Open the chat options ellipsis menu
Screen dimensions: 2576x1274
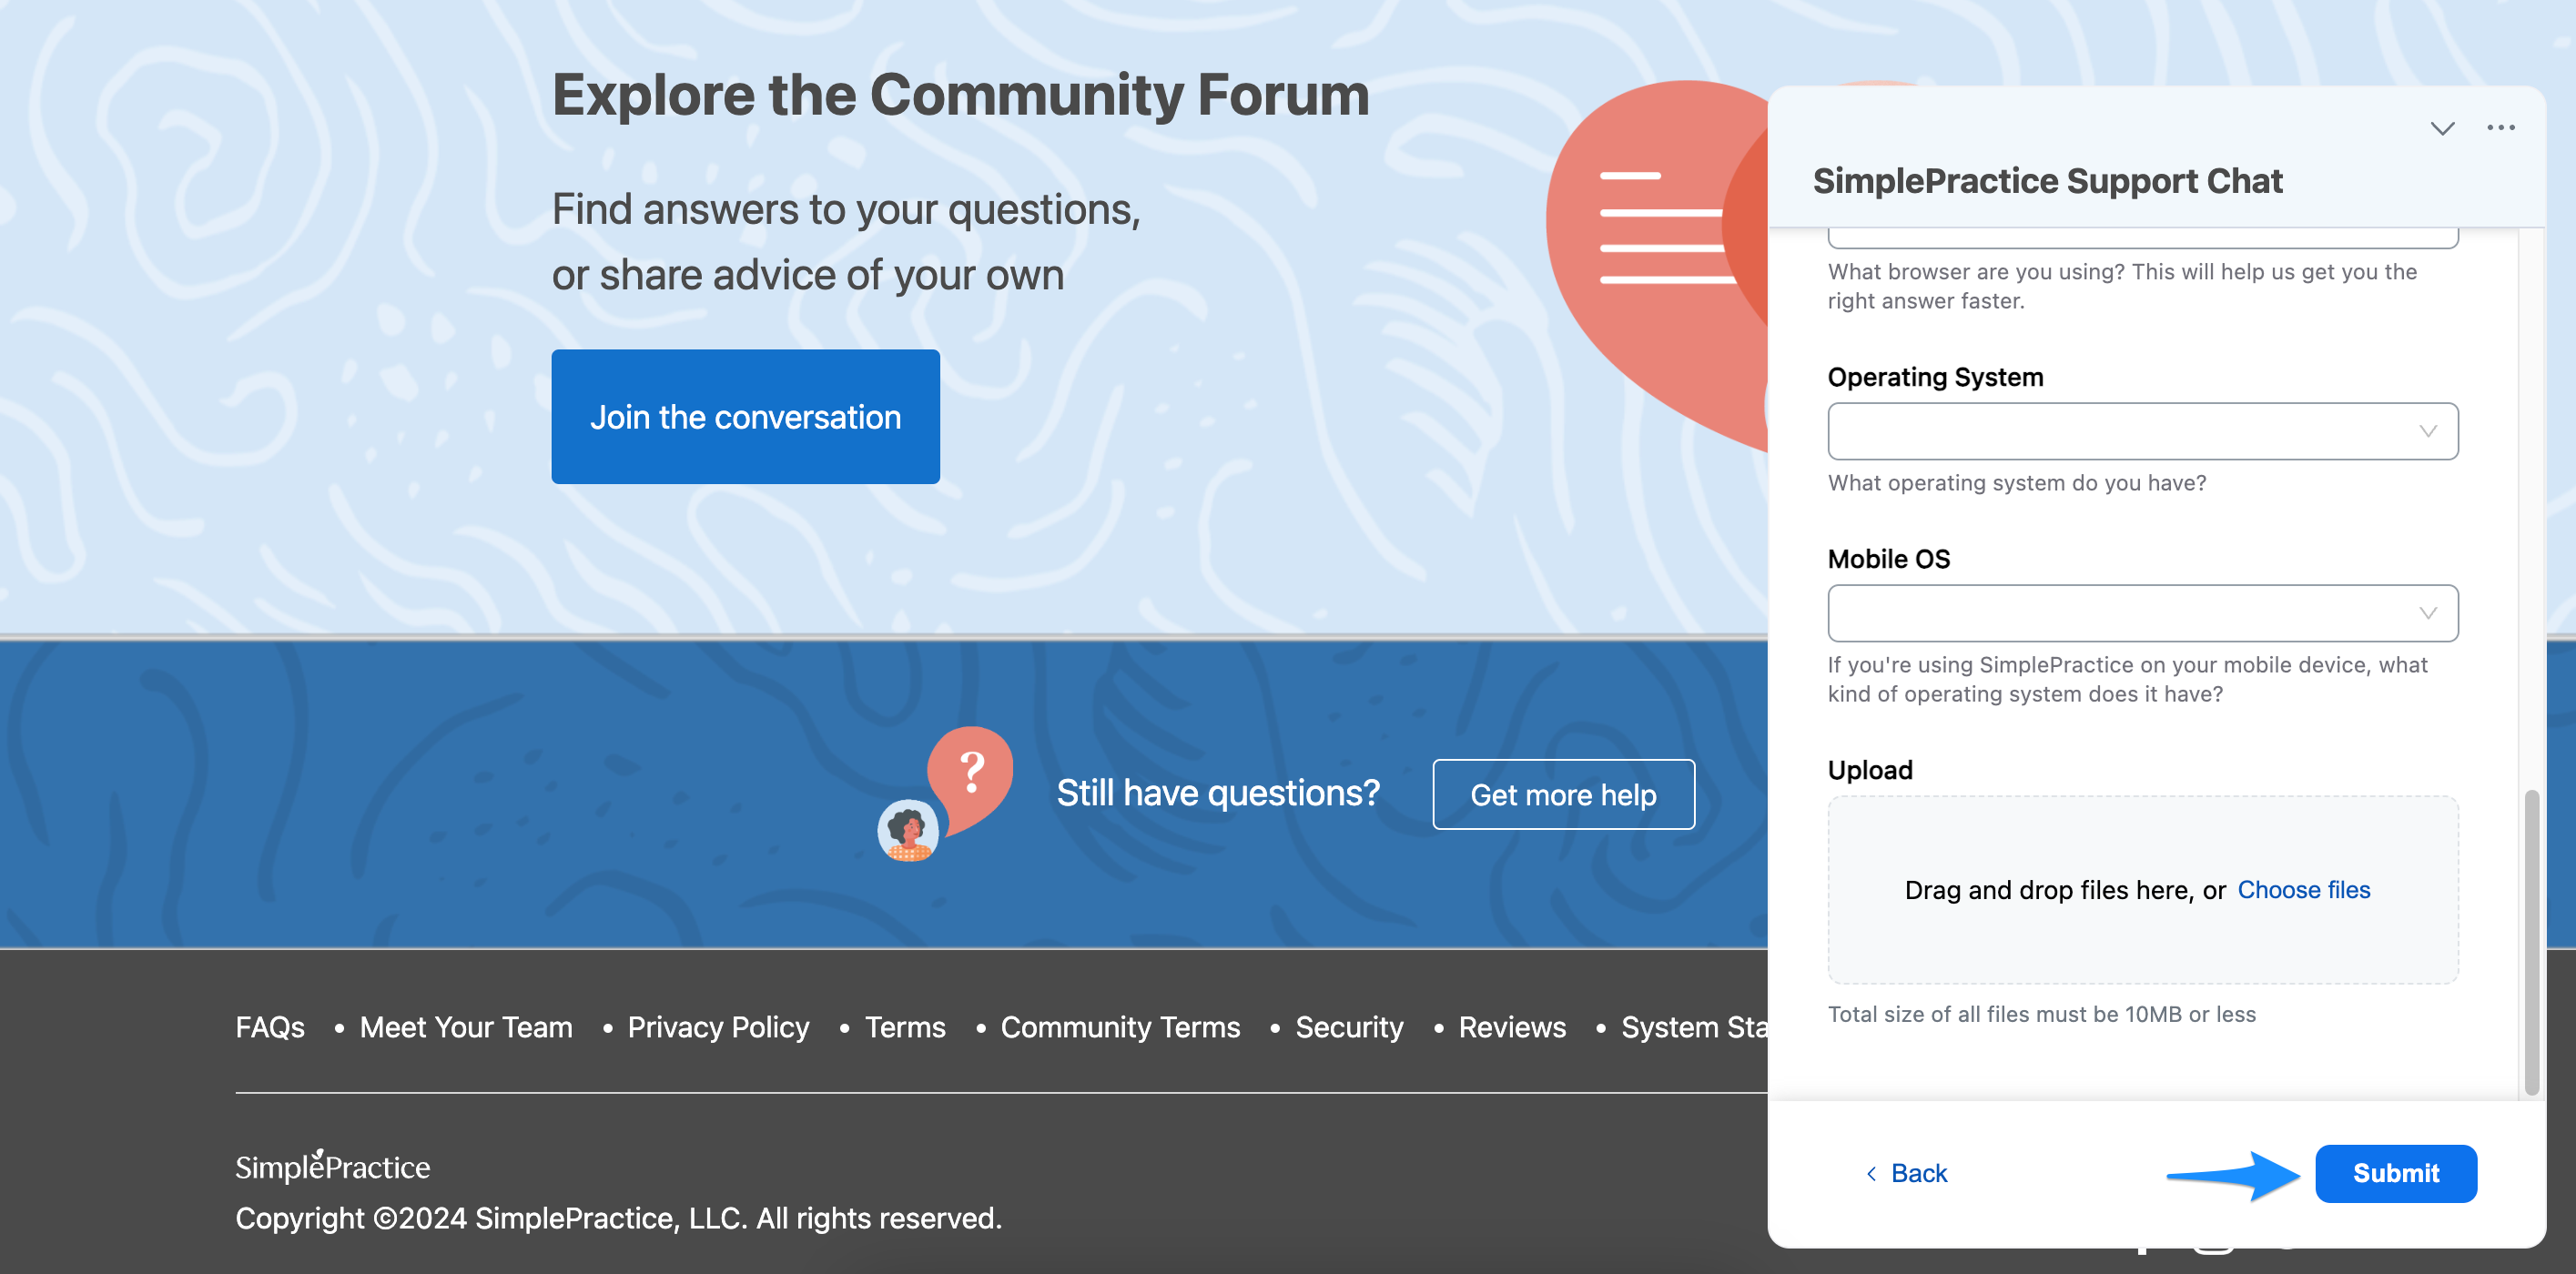(2500, 127)
